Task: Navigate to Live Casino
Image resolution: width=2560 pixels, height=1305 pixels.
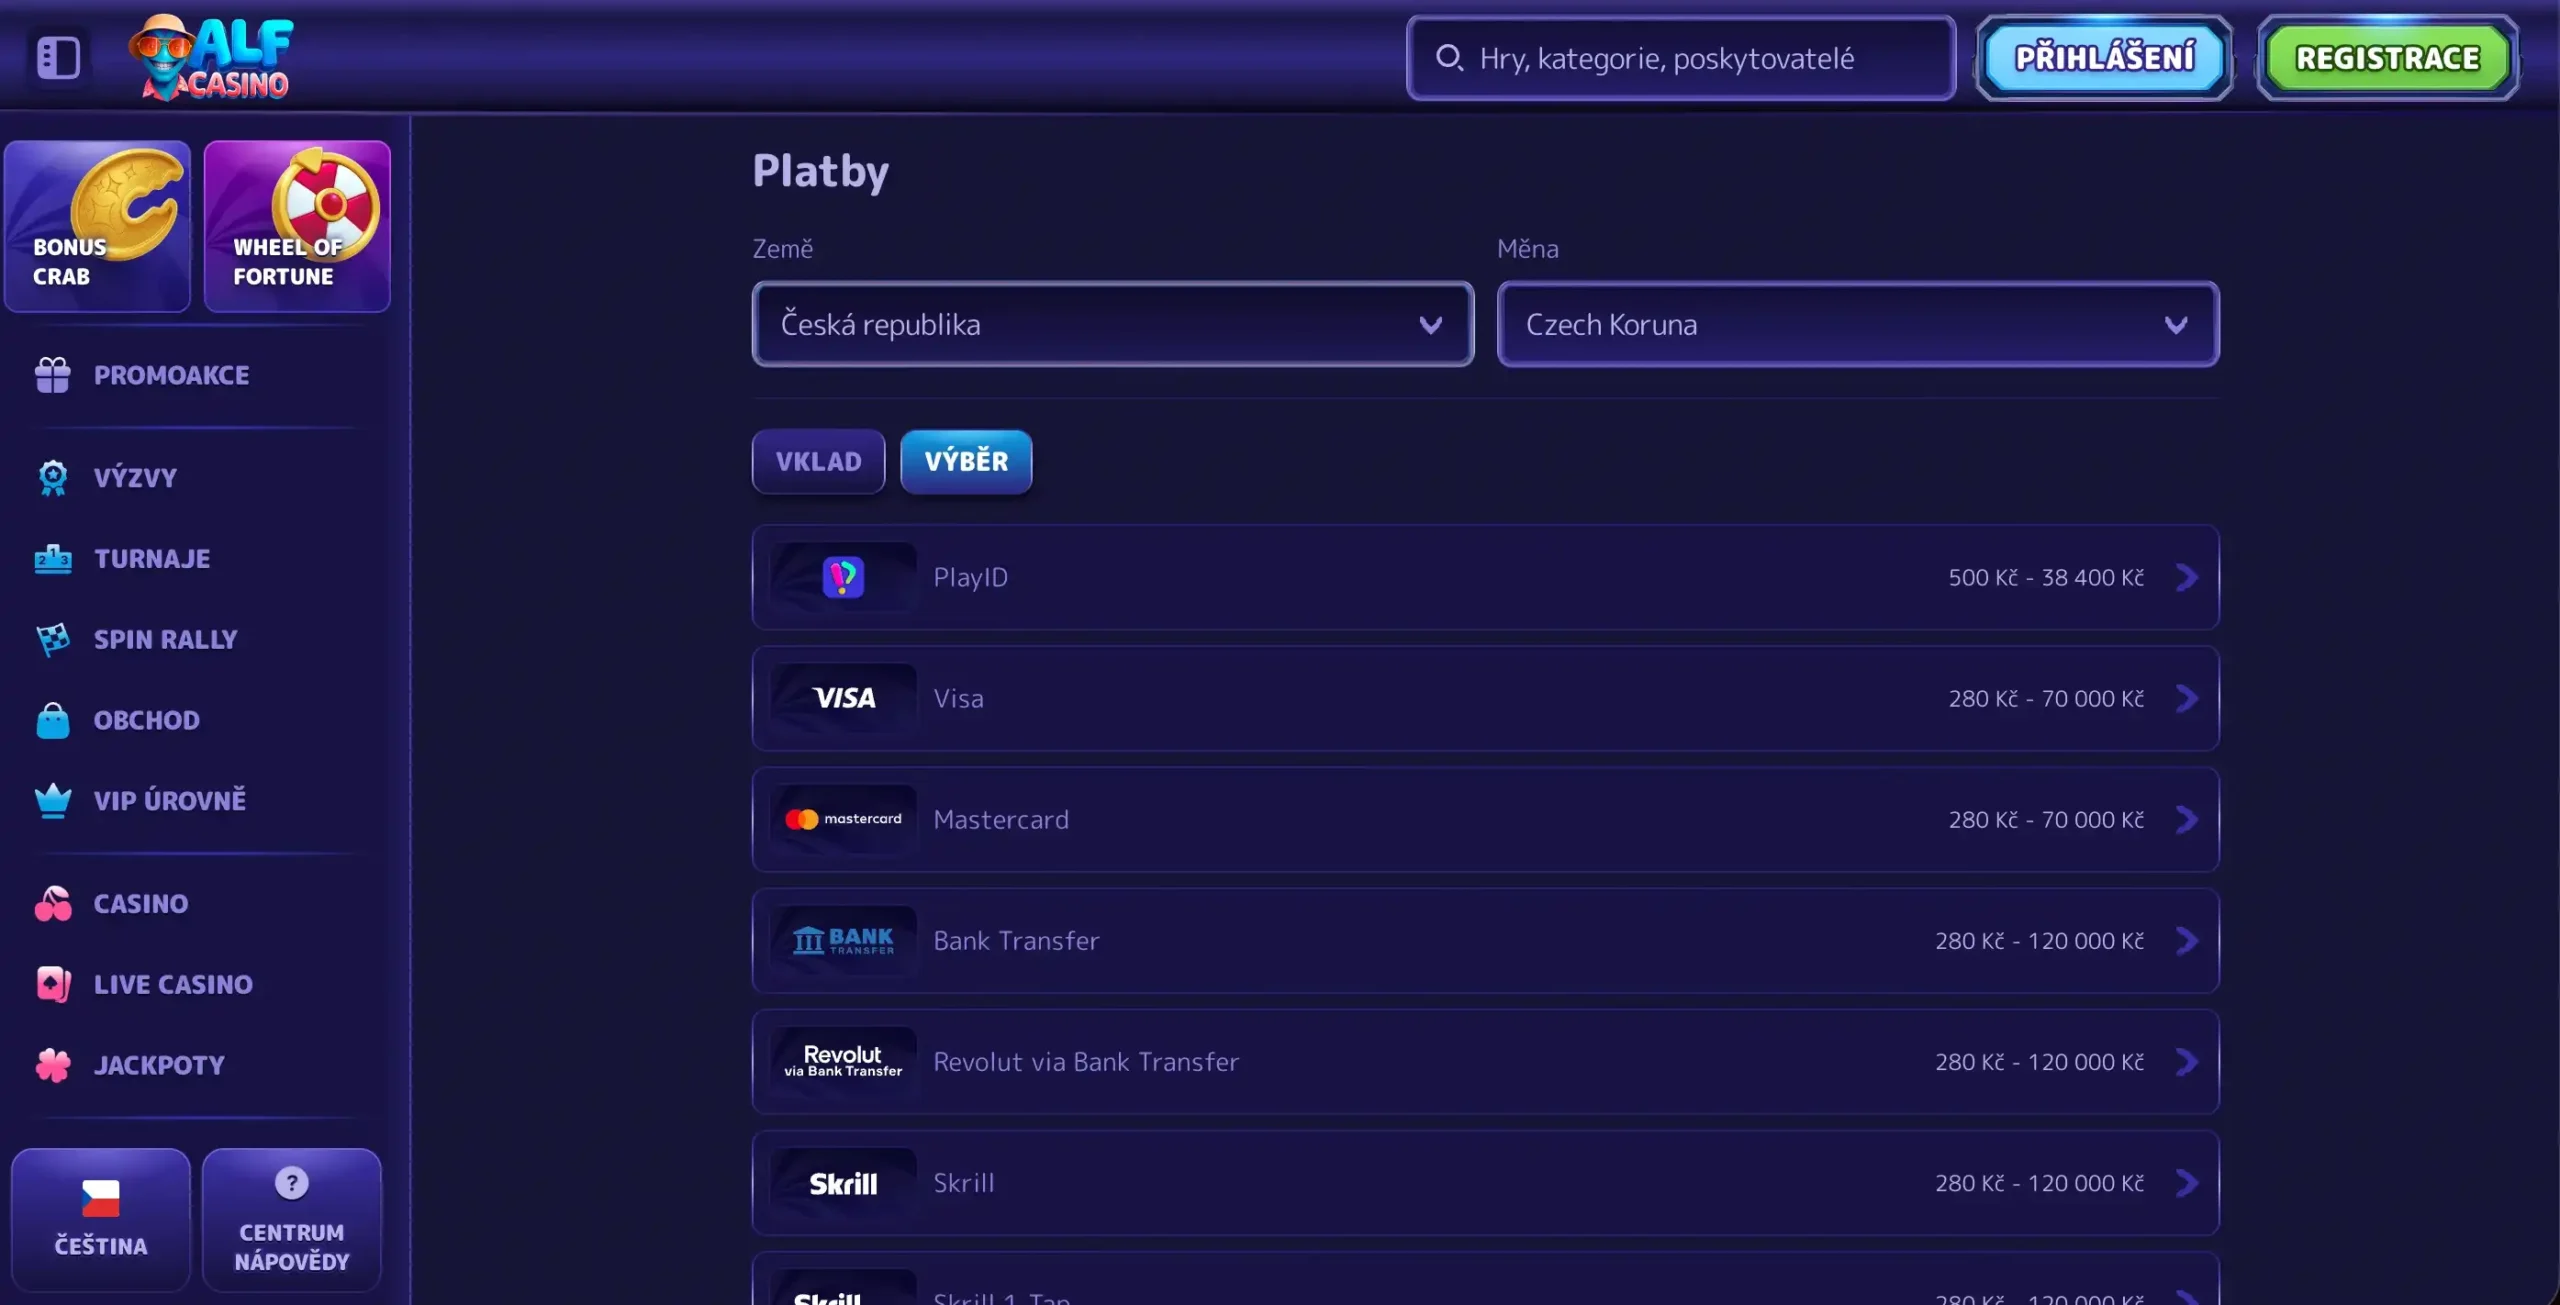Action: (173, 984)
